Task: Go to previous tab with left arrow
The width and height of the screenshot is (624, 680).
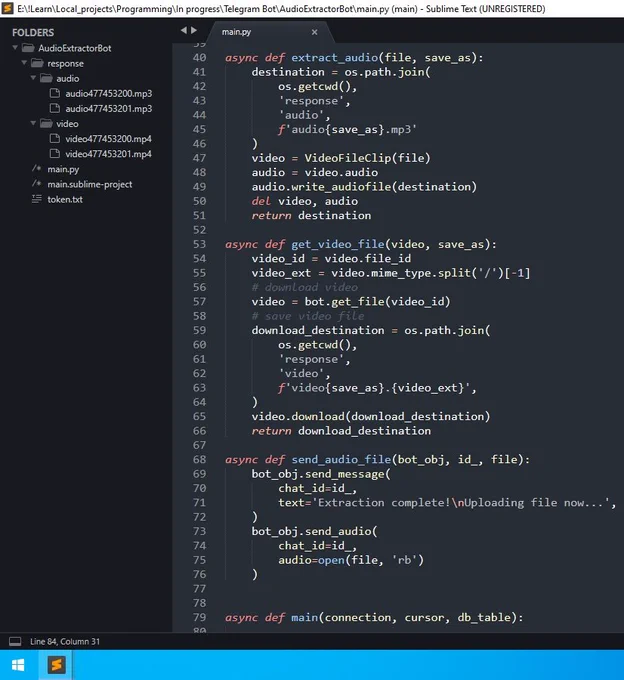Action: coord(183,30)
